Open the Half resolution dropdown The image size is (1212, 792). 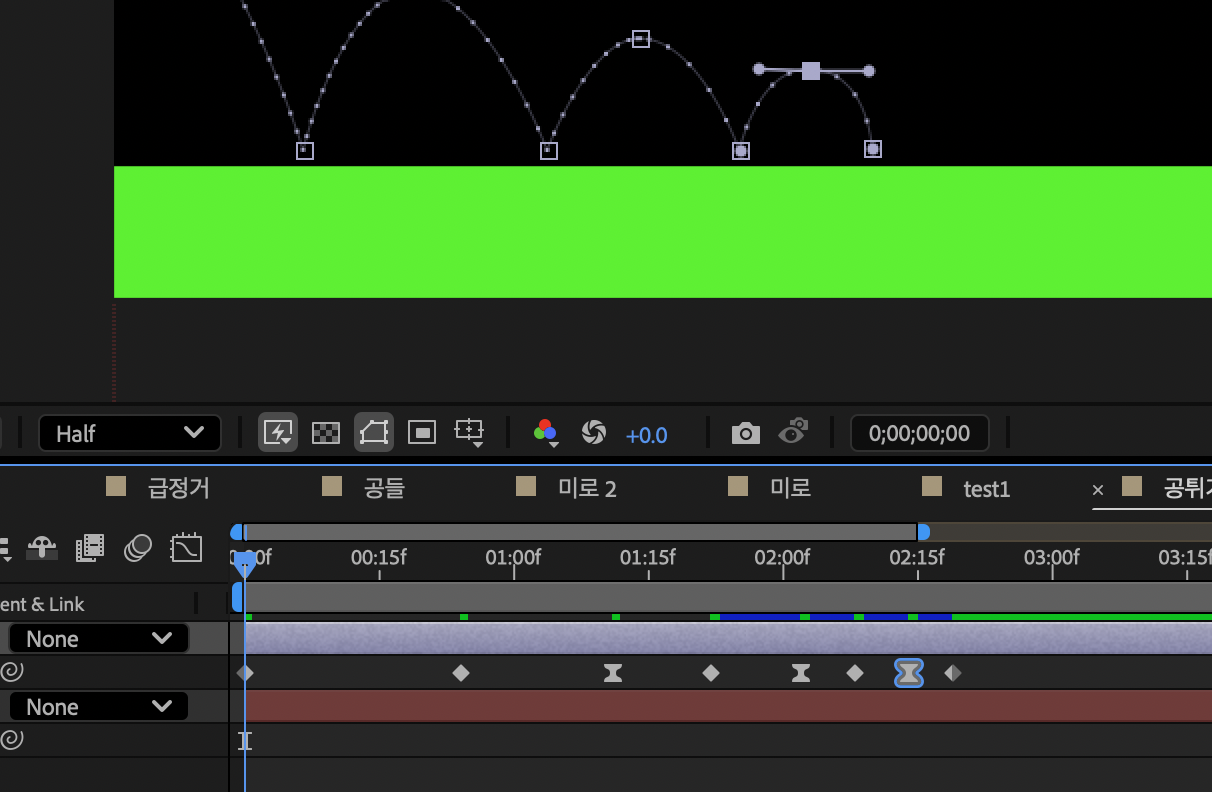click(x=129, y=433)
